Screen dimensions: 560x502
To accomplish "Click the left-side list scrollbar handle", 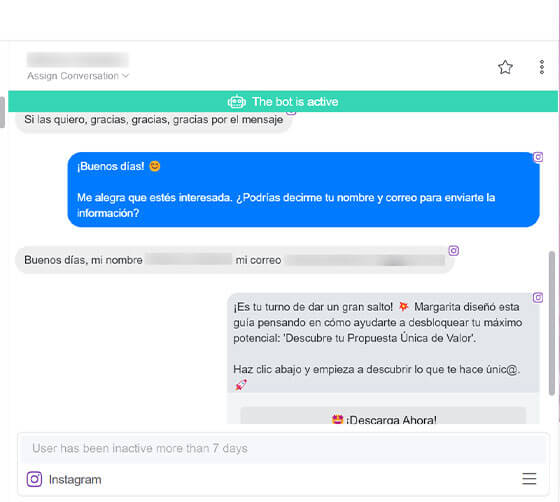I will tap(2, 112).
